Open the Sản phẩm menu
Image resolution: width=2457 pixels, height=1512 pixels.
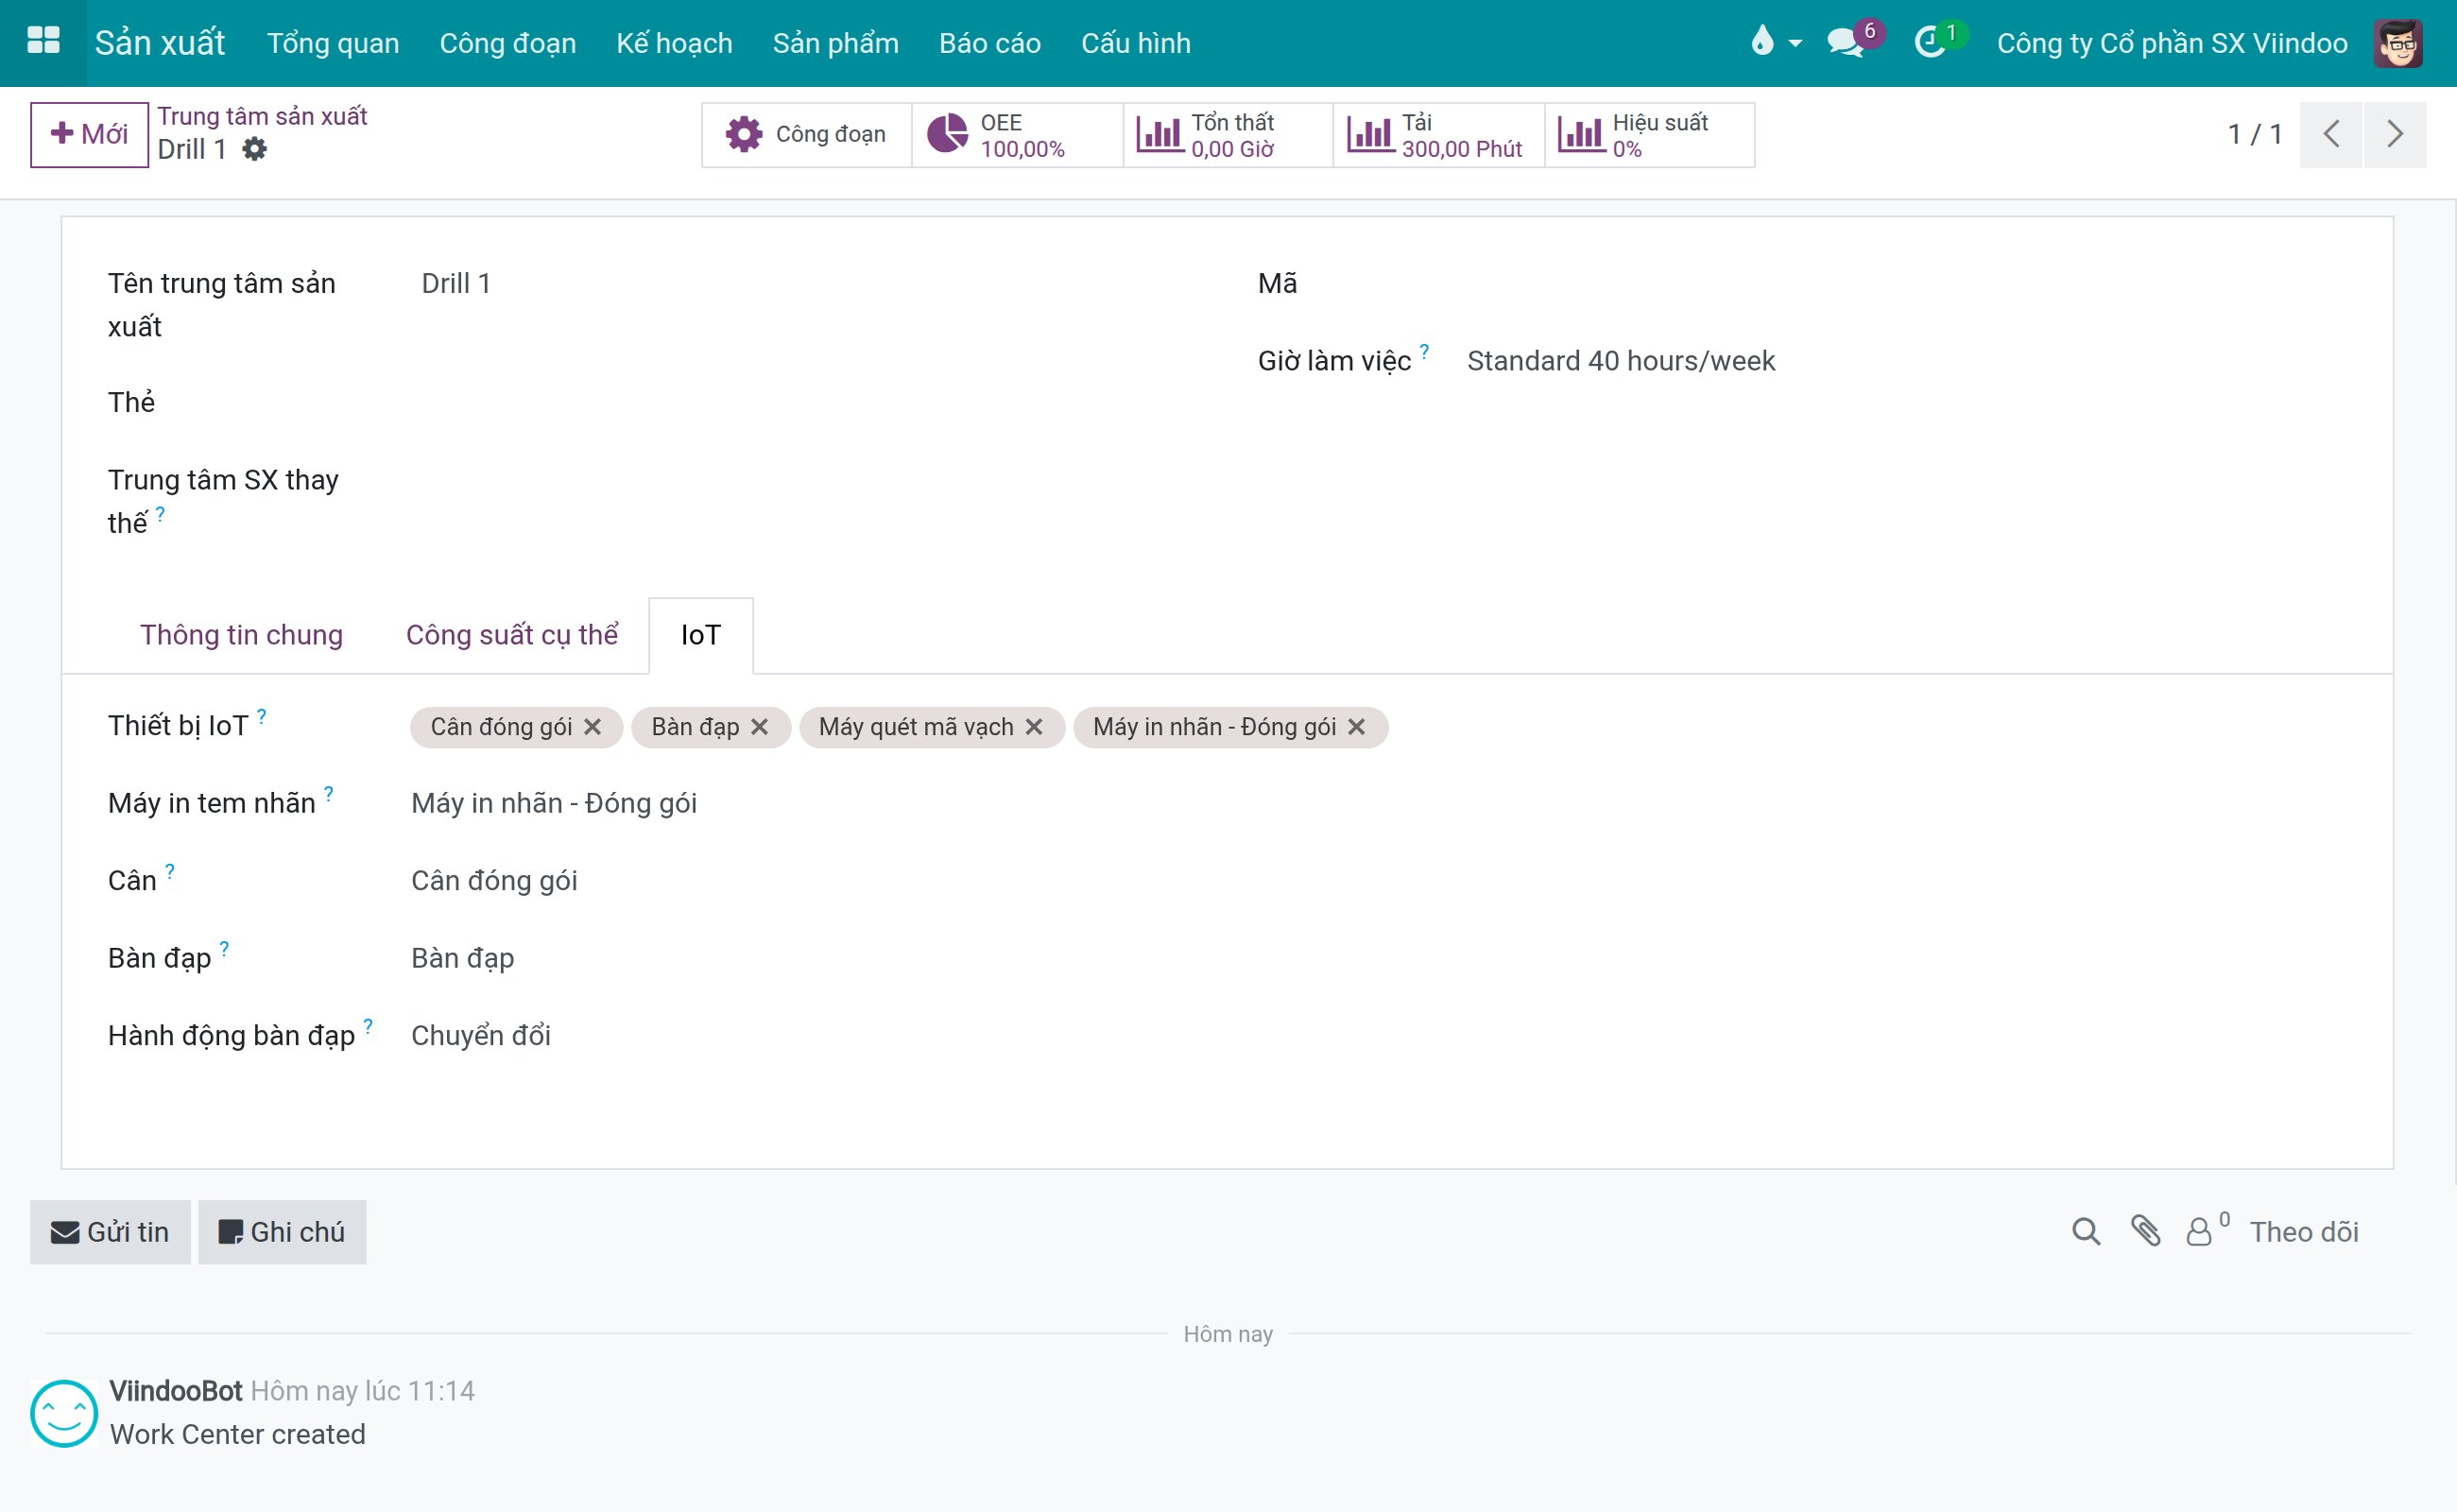[x=836, y=43]
